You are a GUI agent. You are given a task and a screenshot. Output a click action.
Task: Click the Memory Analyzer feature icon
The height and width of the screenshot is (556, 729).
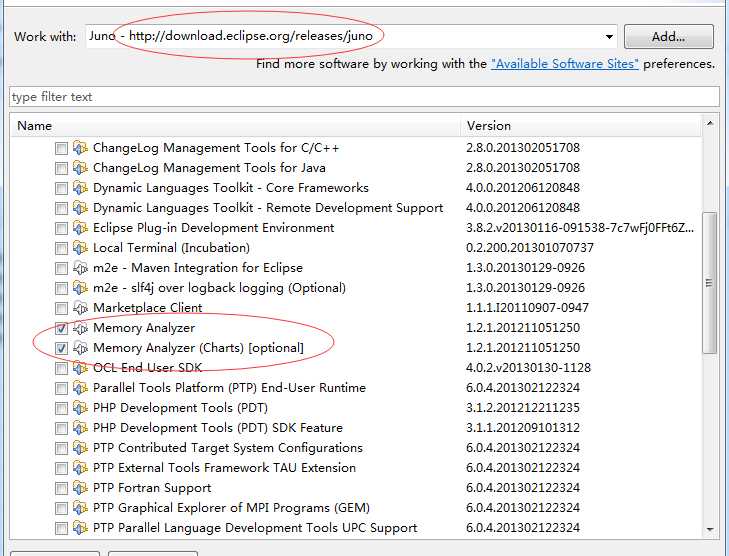(80, 328)
